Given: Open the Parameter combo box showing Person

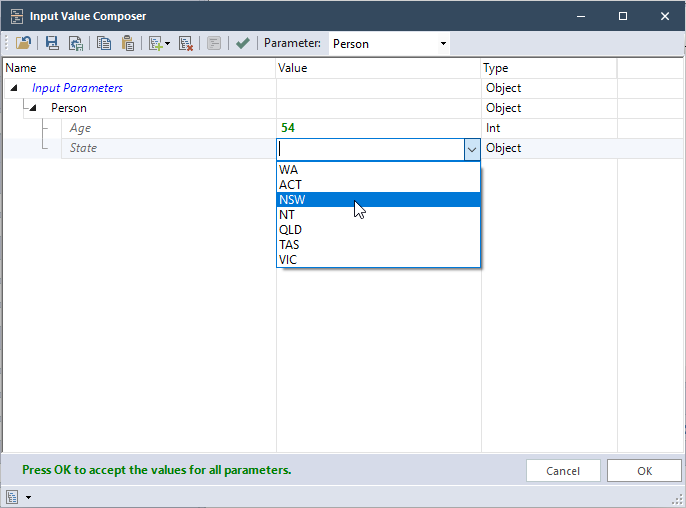Looking at the screenshot, I should pyautogui.click(x=389, y=43).
